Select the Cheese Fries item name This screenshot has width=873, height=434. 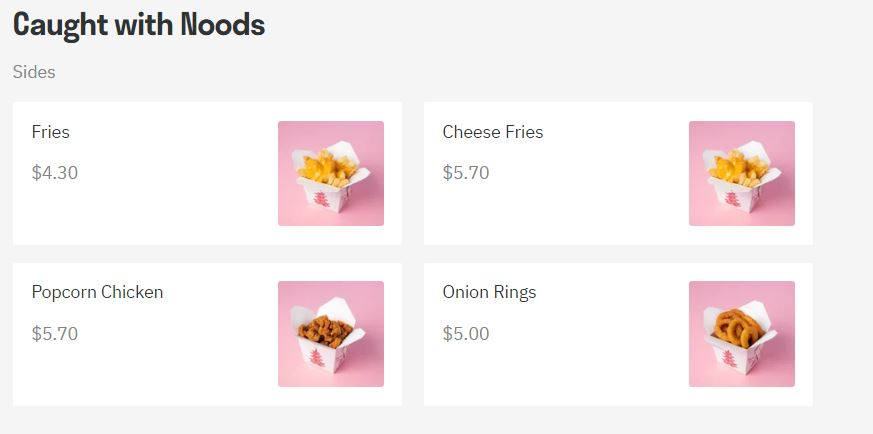pyautogui.click(x=493, y=132)
